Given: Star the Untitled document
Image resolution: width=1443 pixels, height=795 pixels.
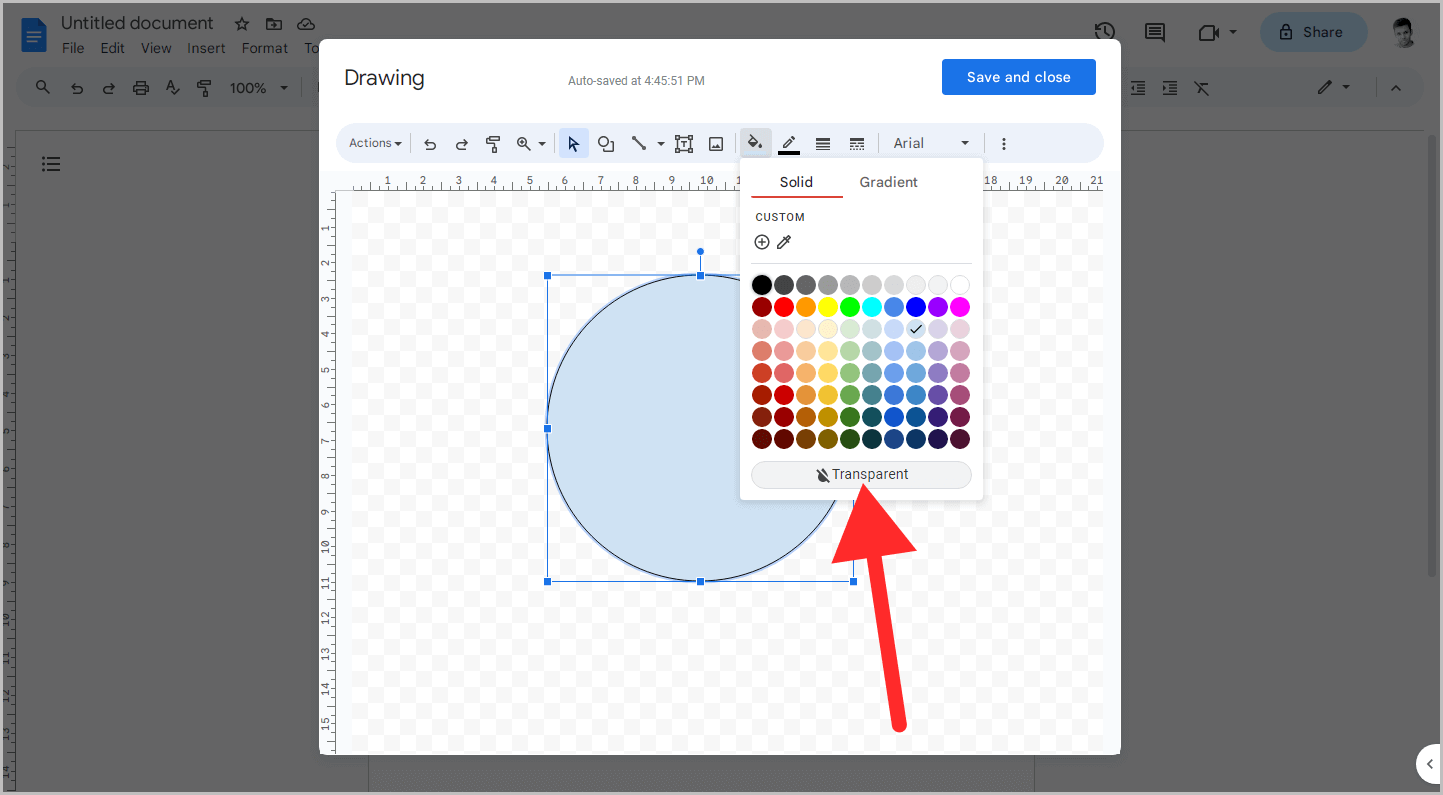Looking at the screenshot, I should coord(240,23).
